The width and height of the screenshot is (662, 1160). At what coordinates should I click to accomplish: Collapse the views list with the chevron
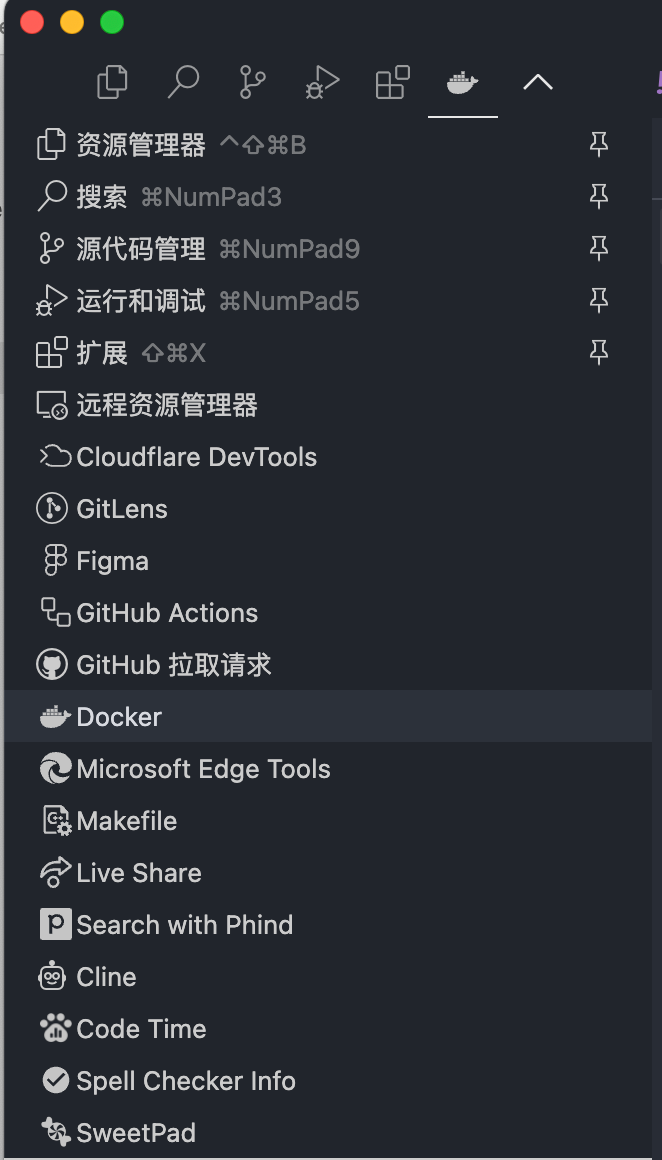[x=538, y=83]
